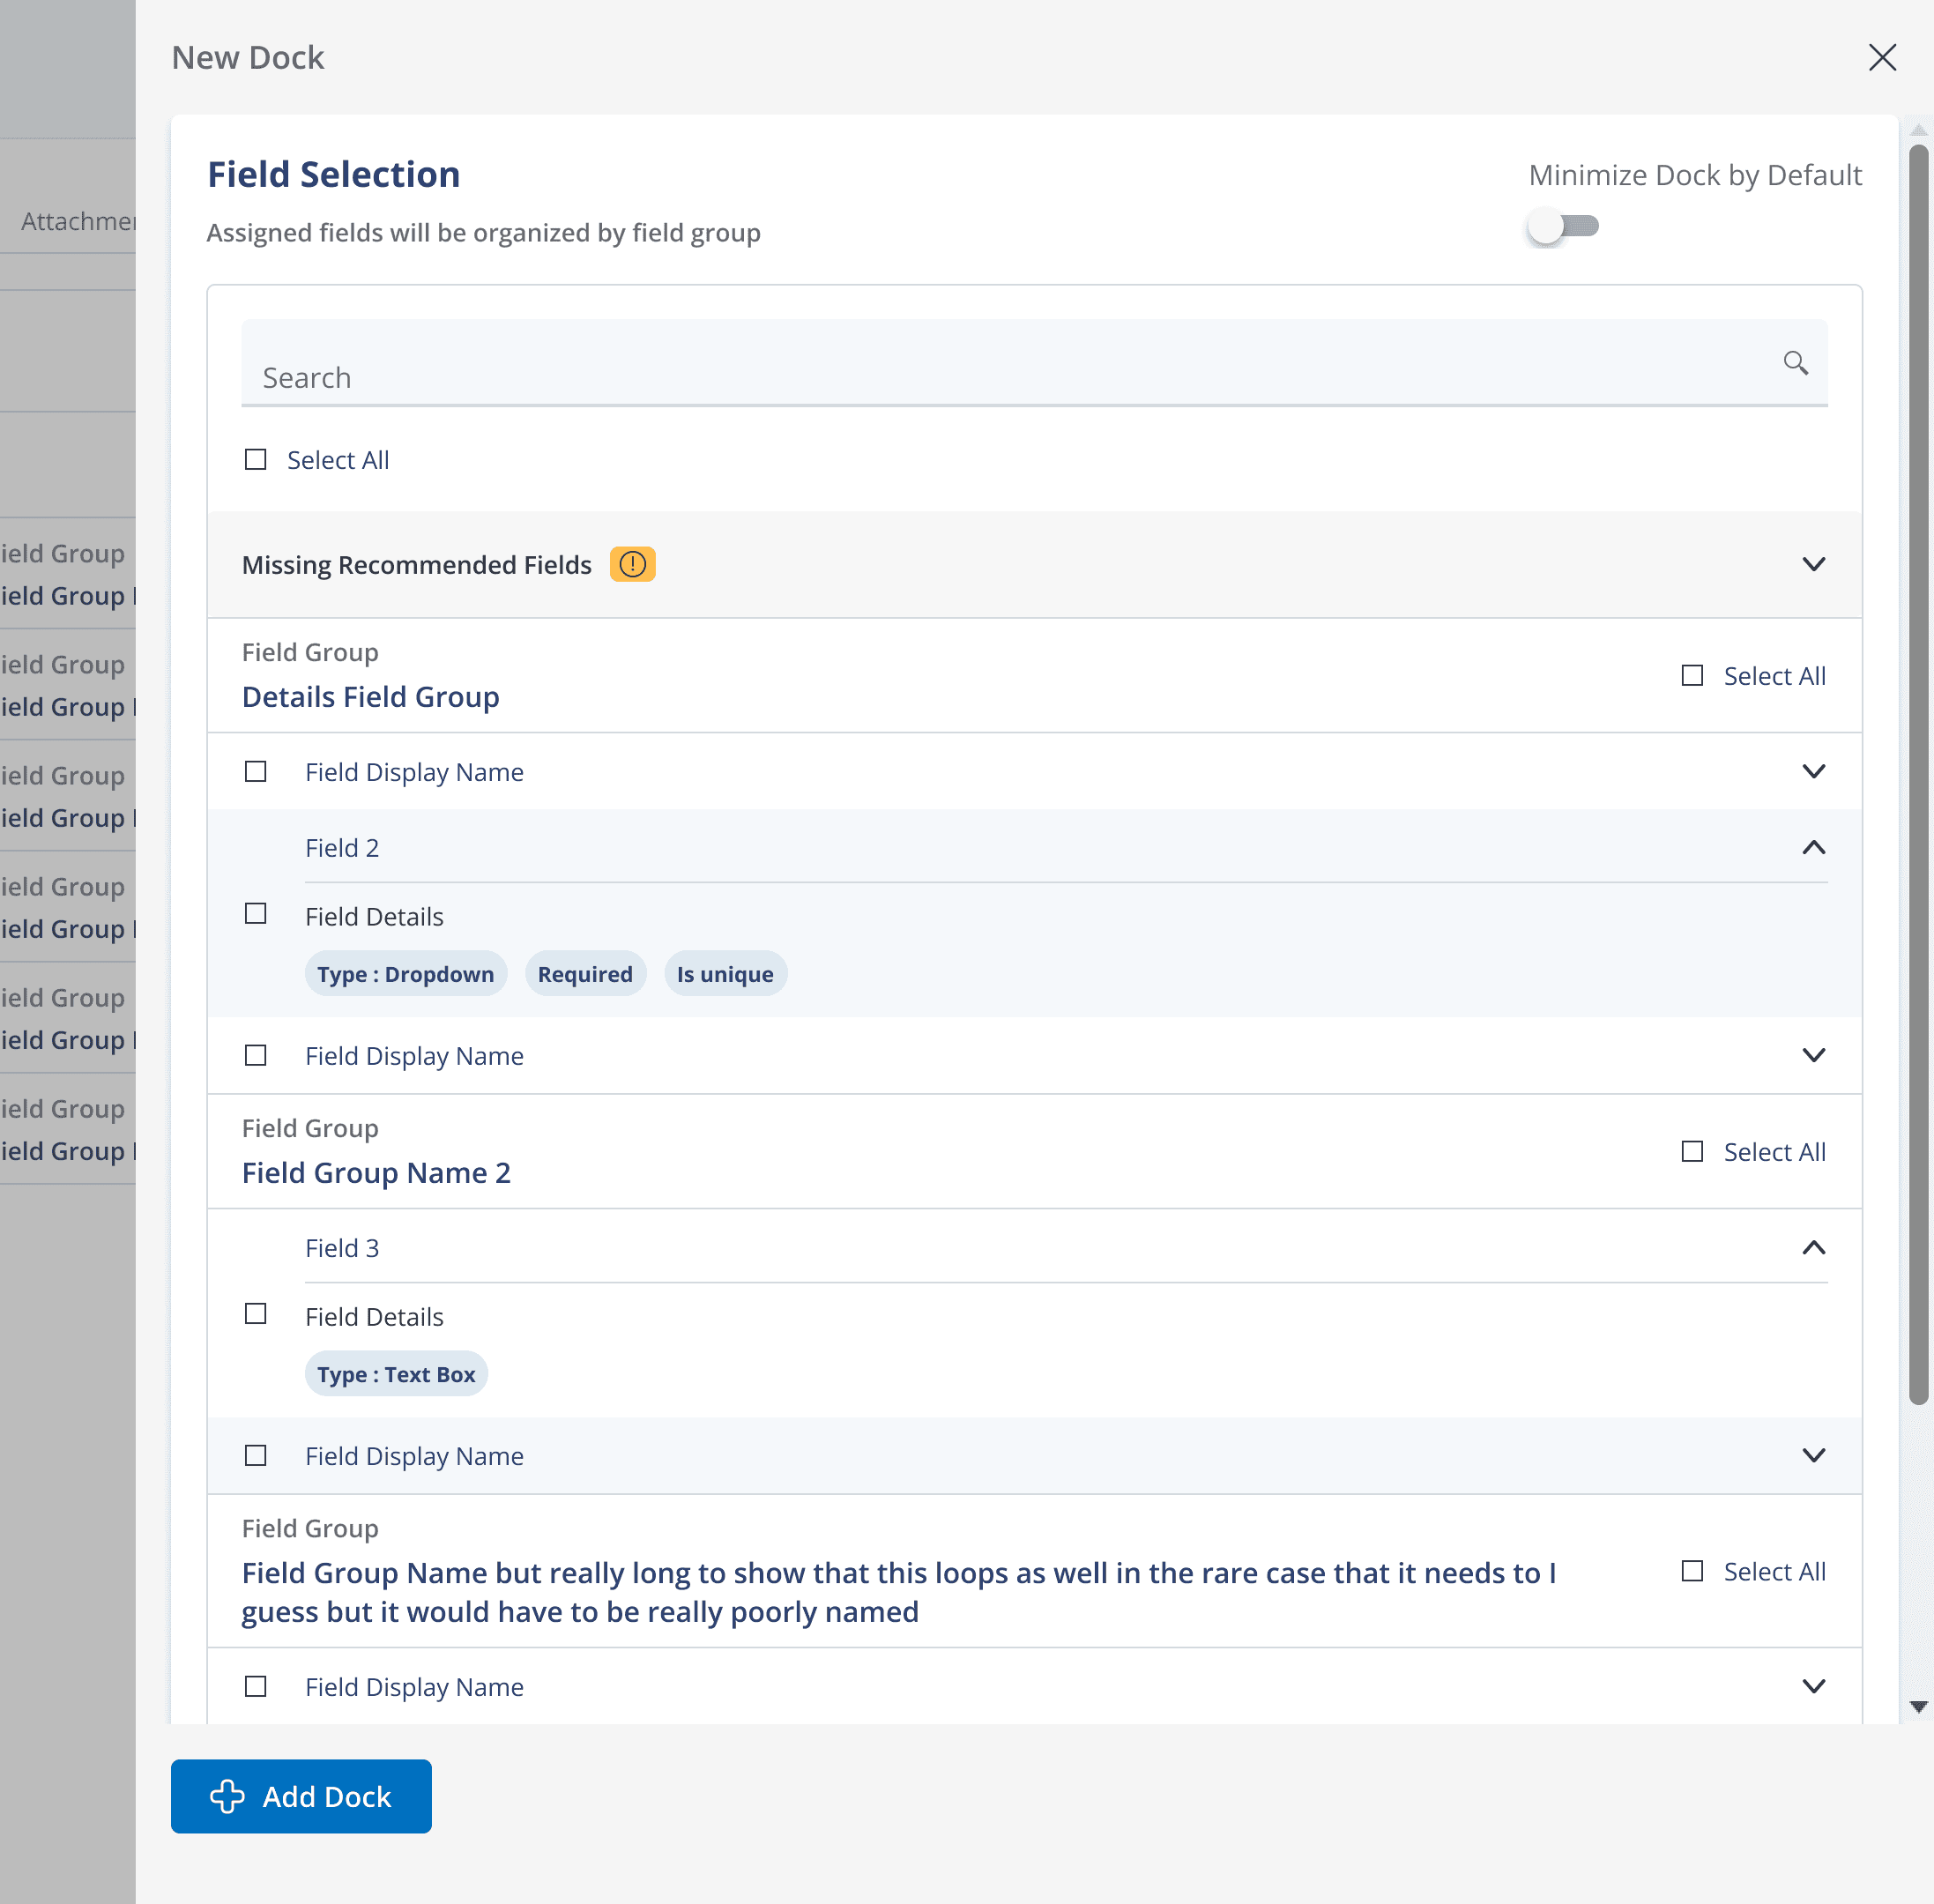Click scrollbar up arrow
Image resolution: width=1934 pixels, height=1904 pixels.
point(1918,130)
